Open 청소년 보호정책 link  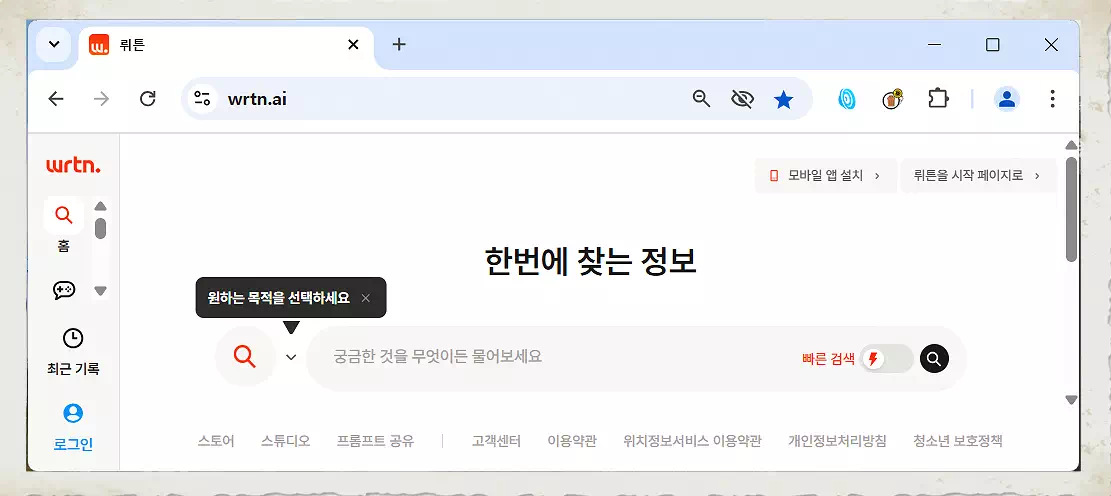click(x=958, y=441)
